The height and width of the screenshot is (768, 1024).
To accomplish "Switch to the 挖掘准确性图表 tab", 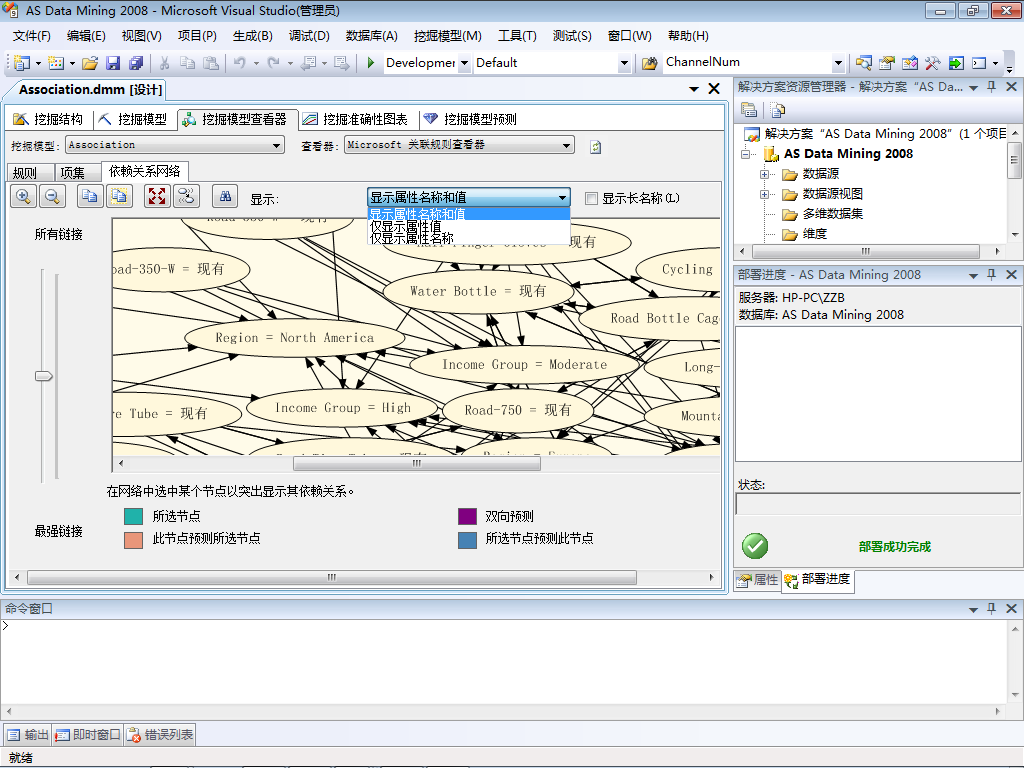I will tap(356, 119).
